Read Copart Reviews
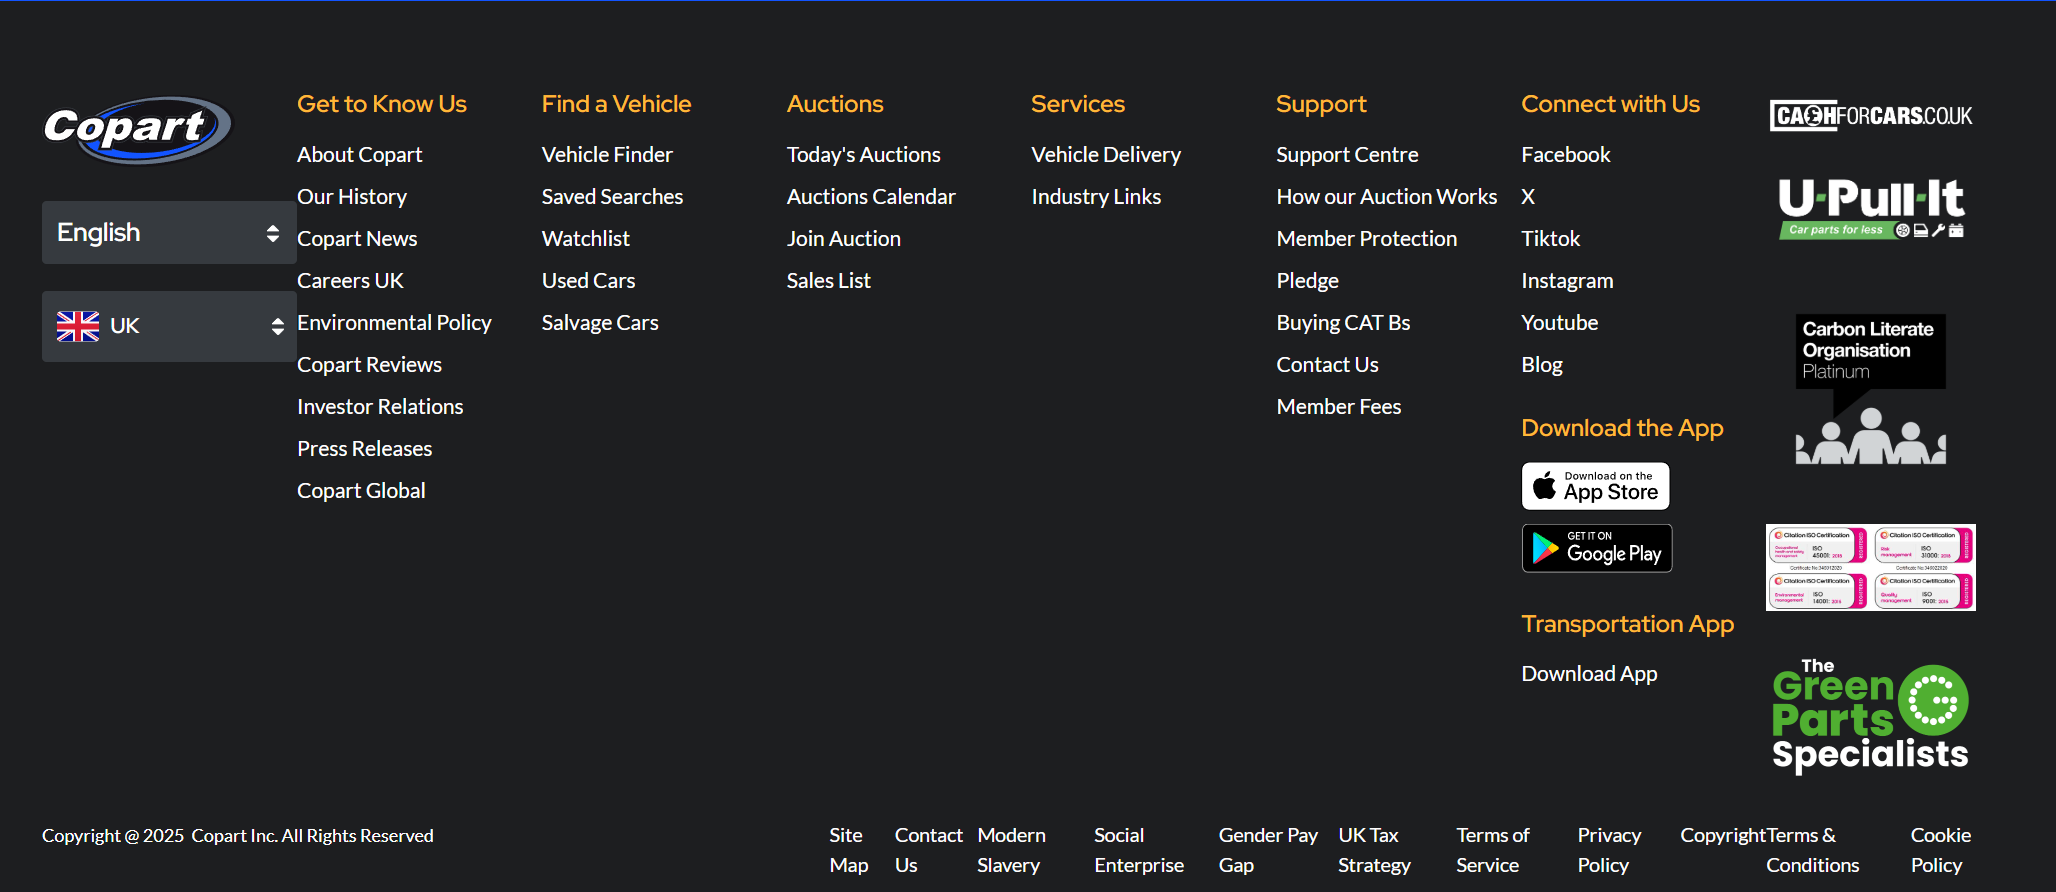 point(369,365)
